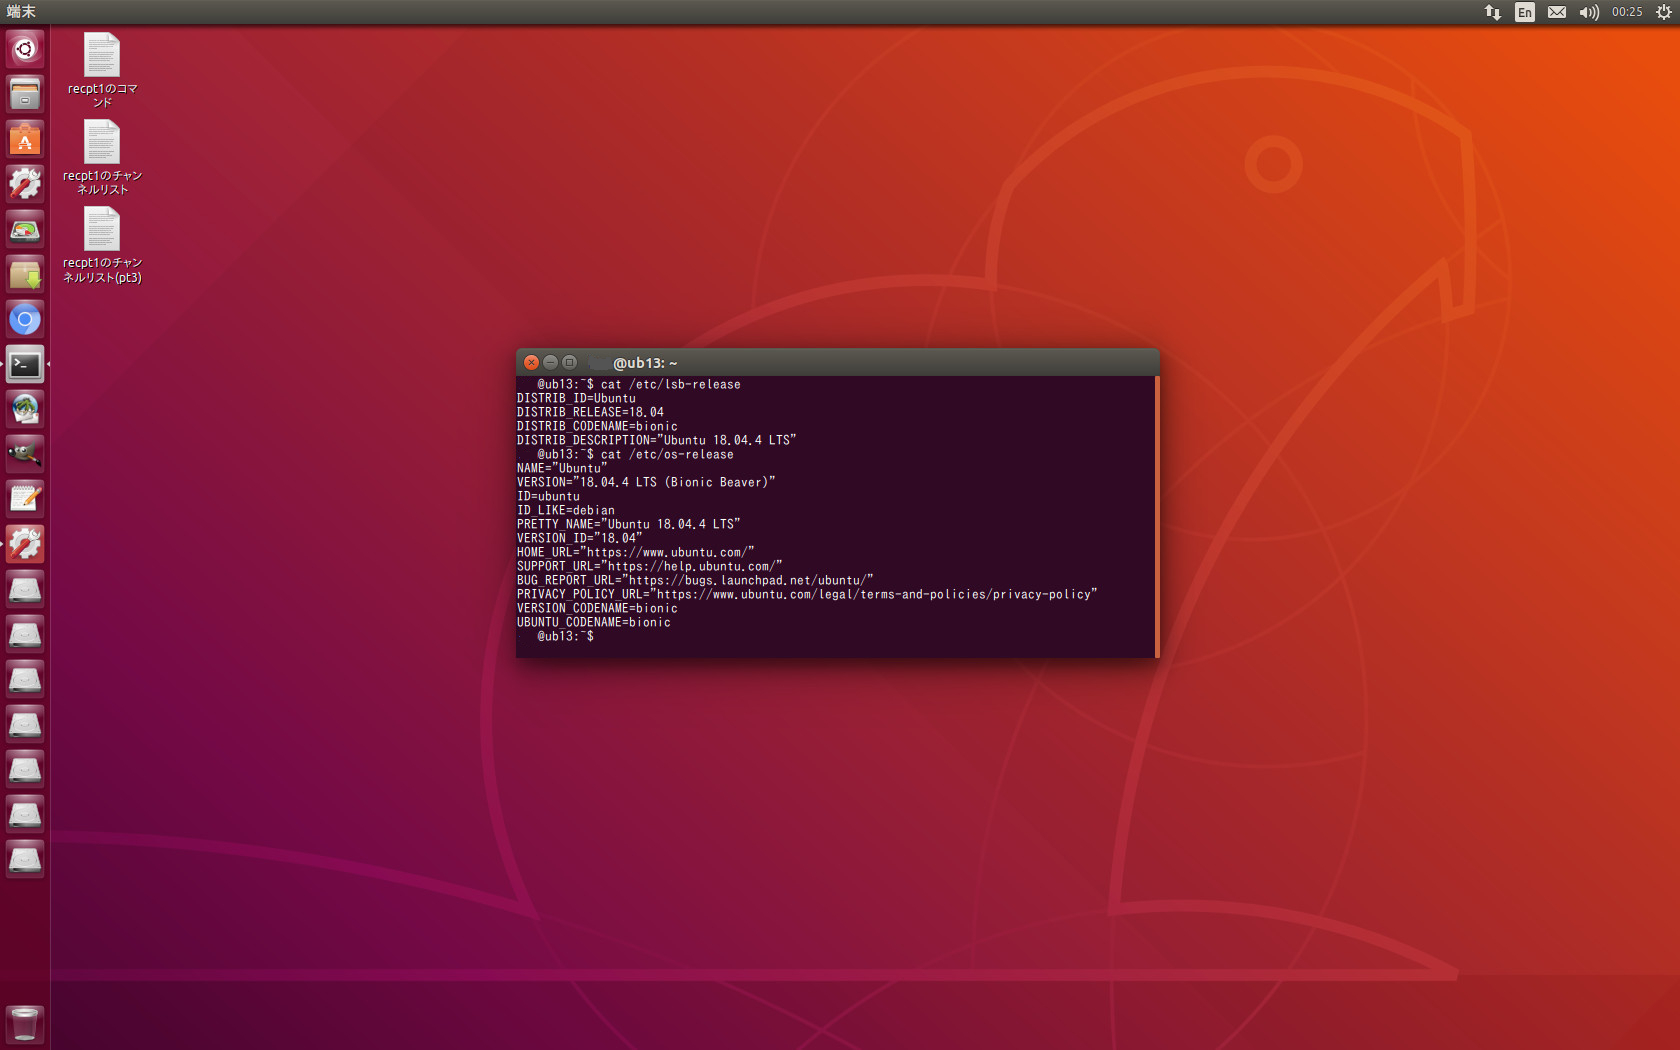This screenshot has width=1680, height=1050.
Task: Open the sound volume indicator menu
Action: (1589, 12)
